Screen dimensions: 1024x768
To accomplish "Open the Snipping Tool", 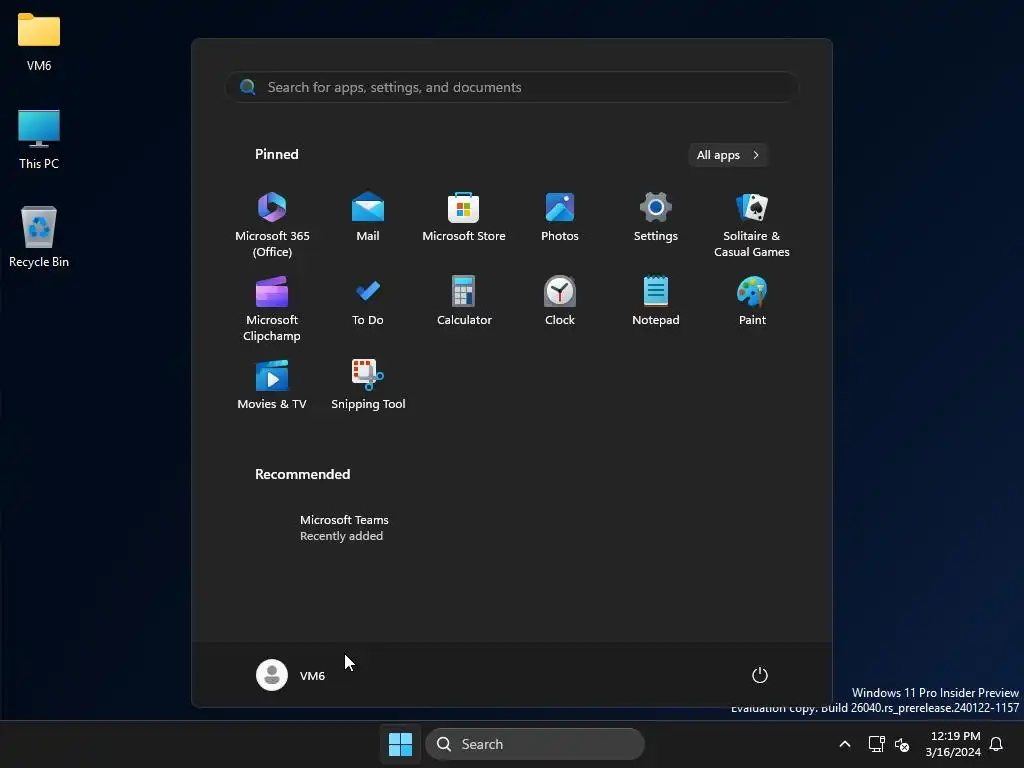I will coord(368,385).
